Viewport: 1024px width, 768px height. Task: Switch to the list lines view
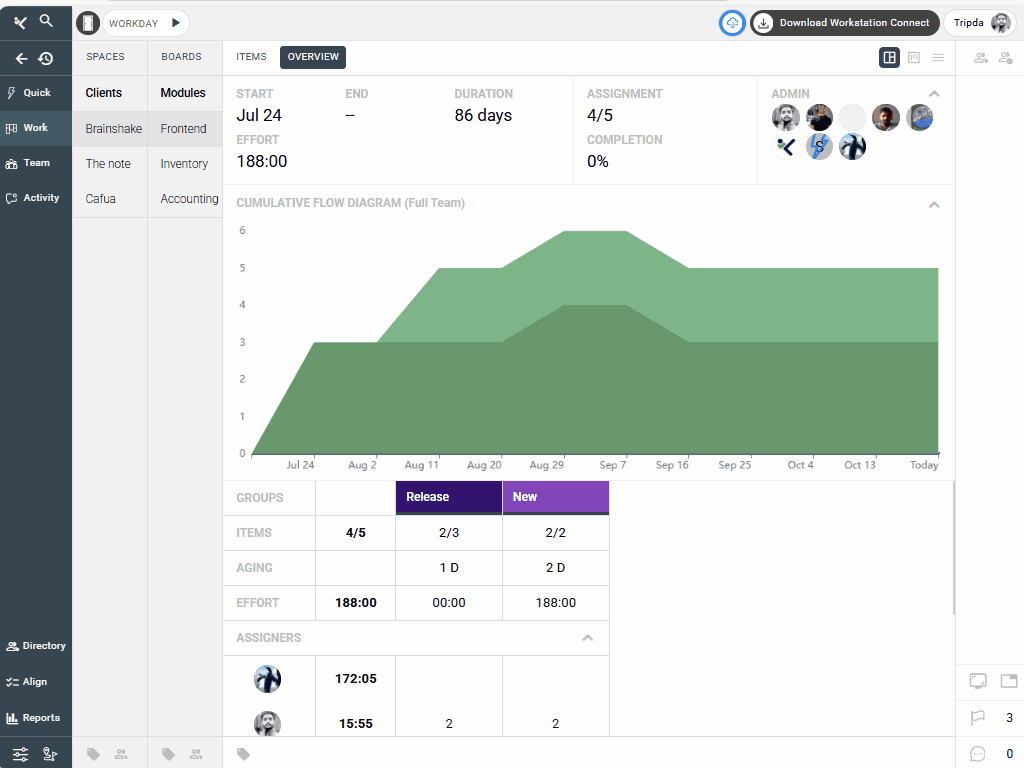(938, 58)
